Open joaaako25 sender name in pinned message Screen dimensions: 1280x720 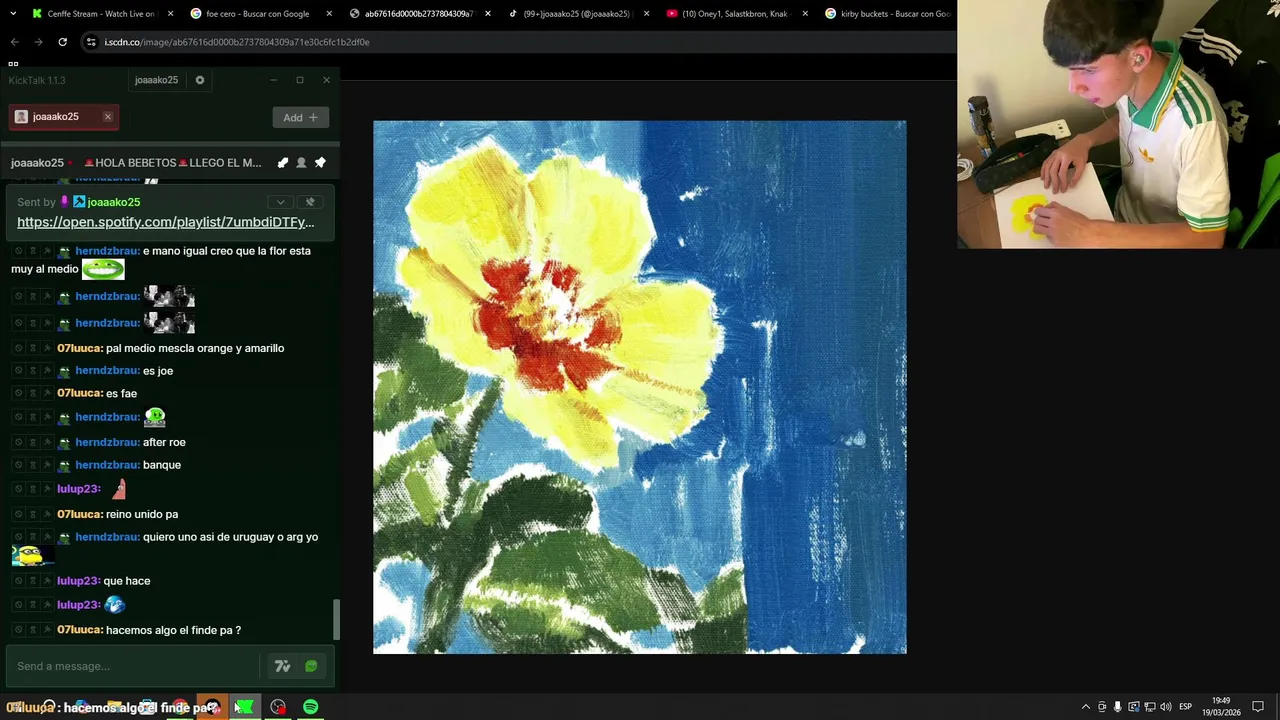114,202
